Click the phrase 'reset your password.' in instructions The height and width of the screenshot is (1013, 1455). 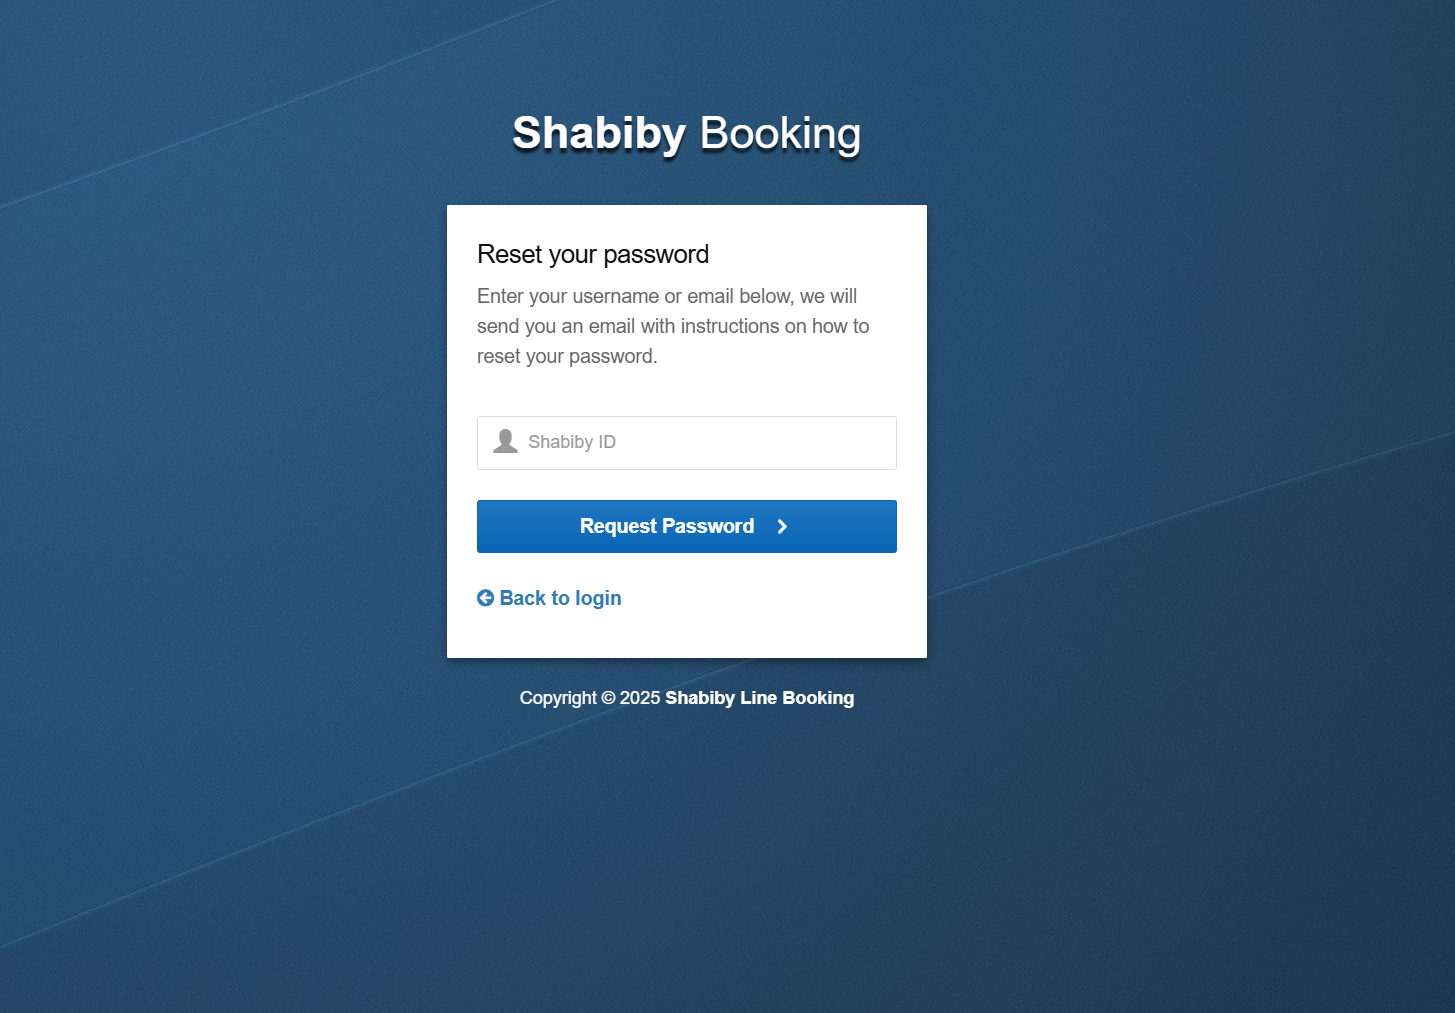click(x=567, y=356)
